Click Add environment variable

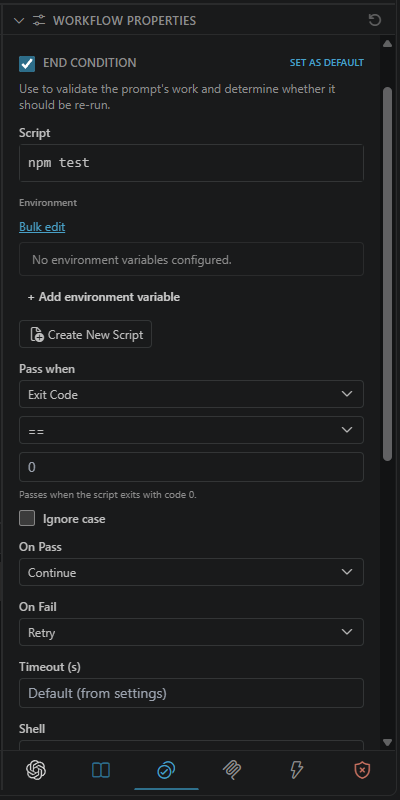(x=104, y=297)
